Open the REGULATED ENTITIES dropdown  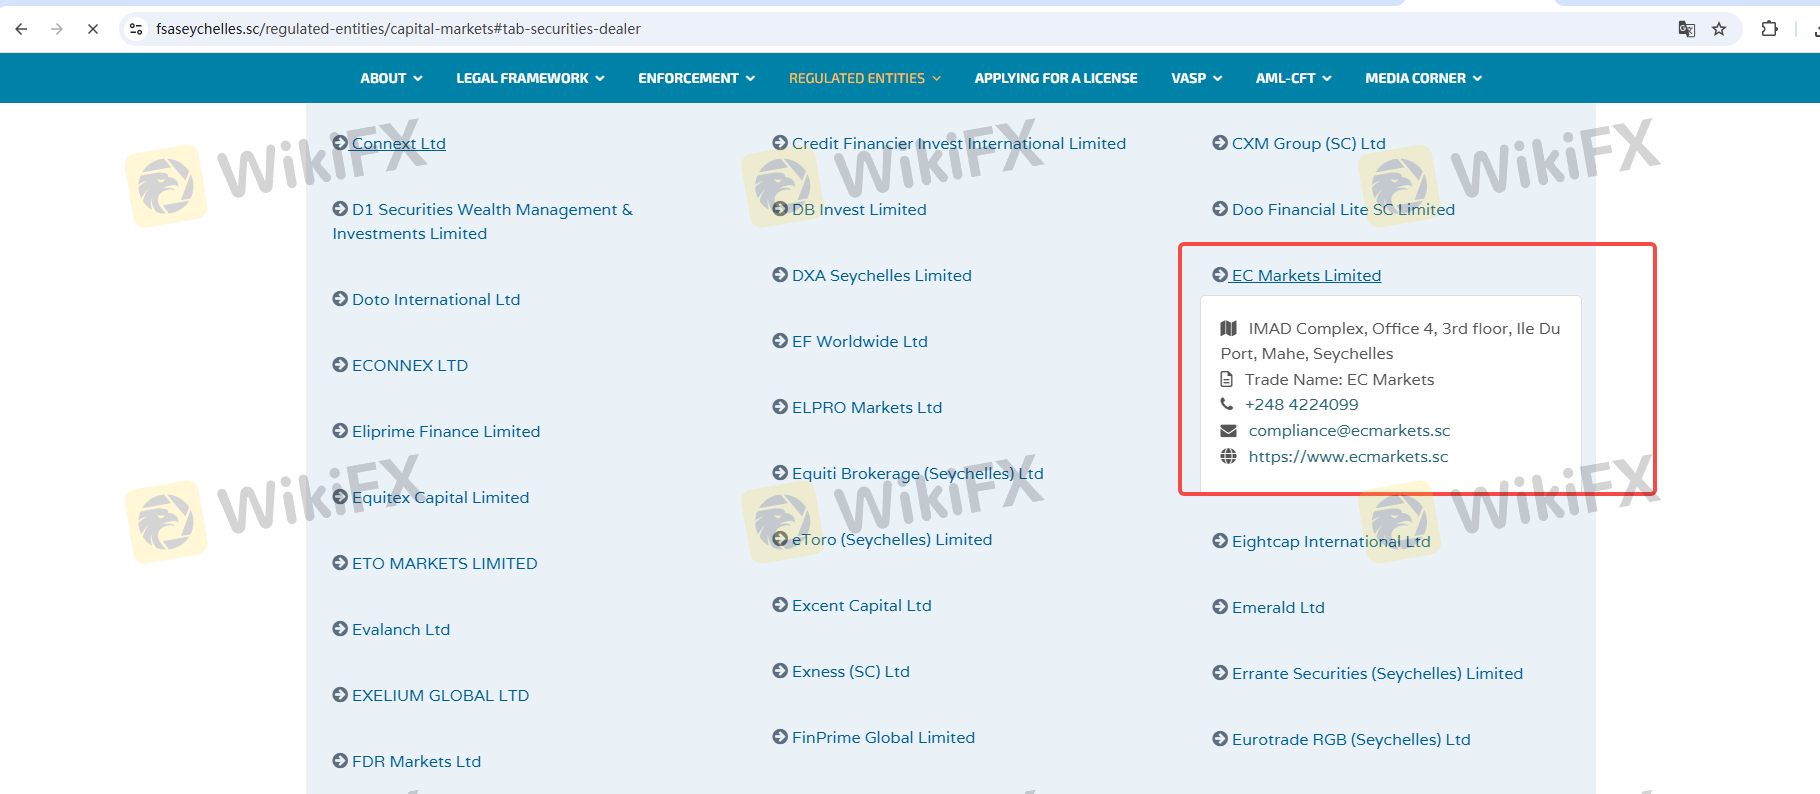click(864, 78)
